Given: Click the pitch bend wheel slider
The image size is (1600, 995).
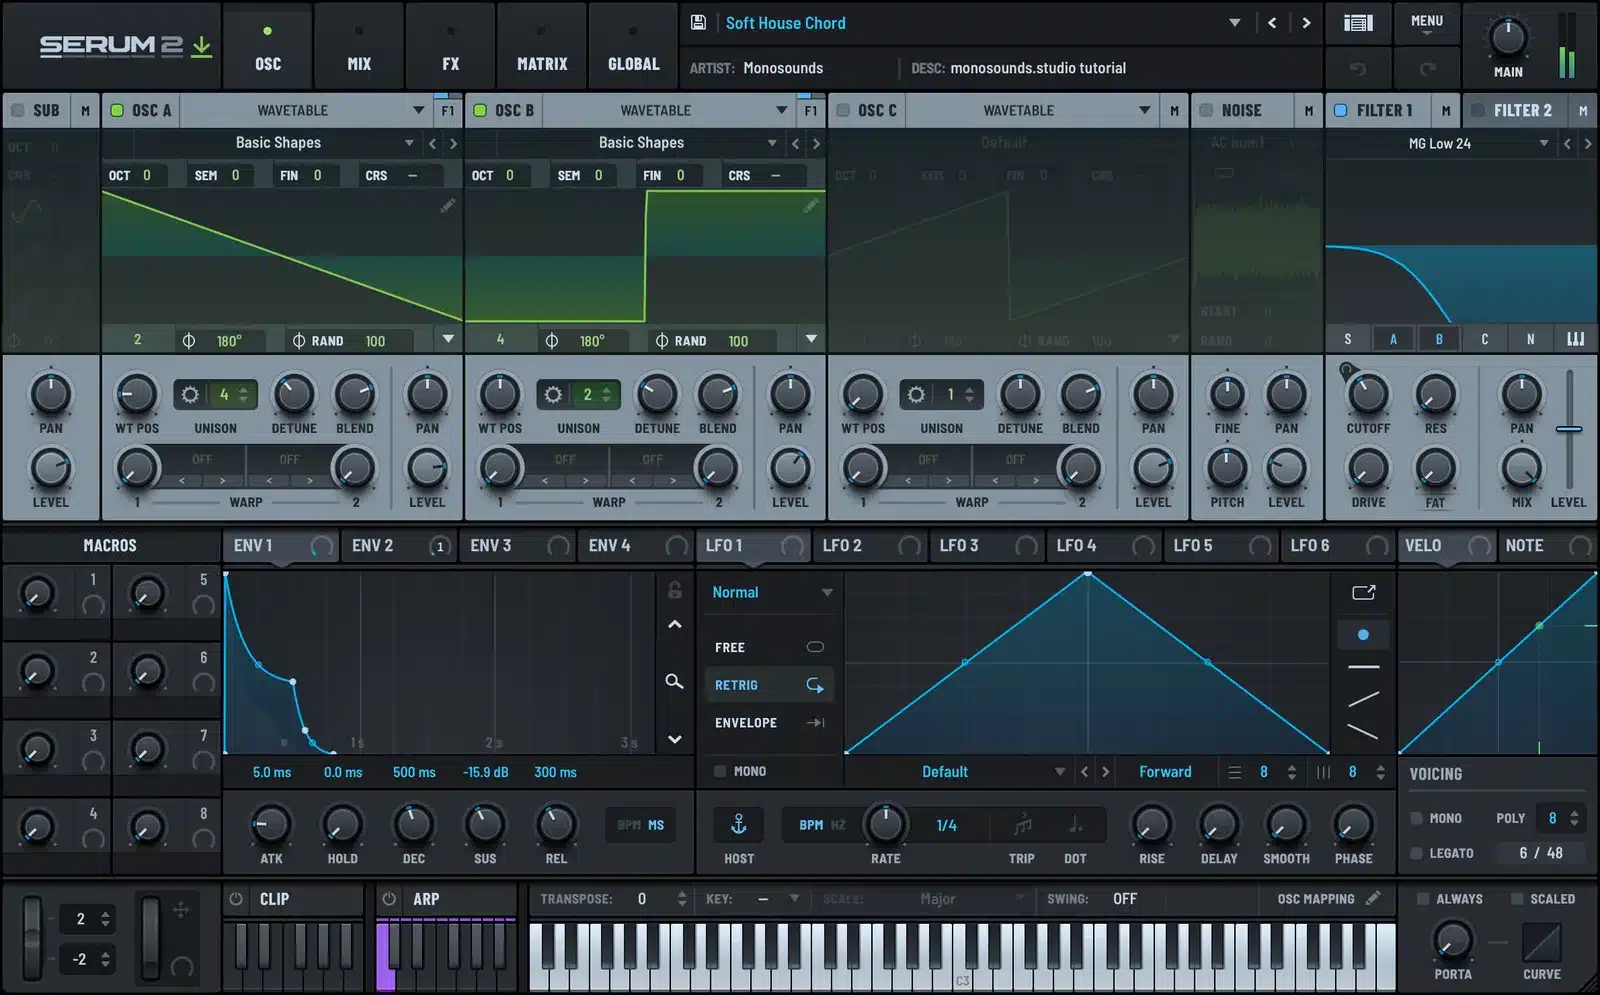Looking at the screenshot, I should coord(33,938).
